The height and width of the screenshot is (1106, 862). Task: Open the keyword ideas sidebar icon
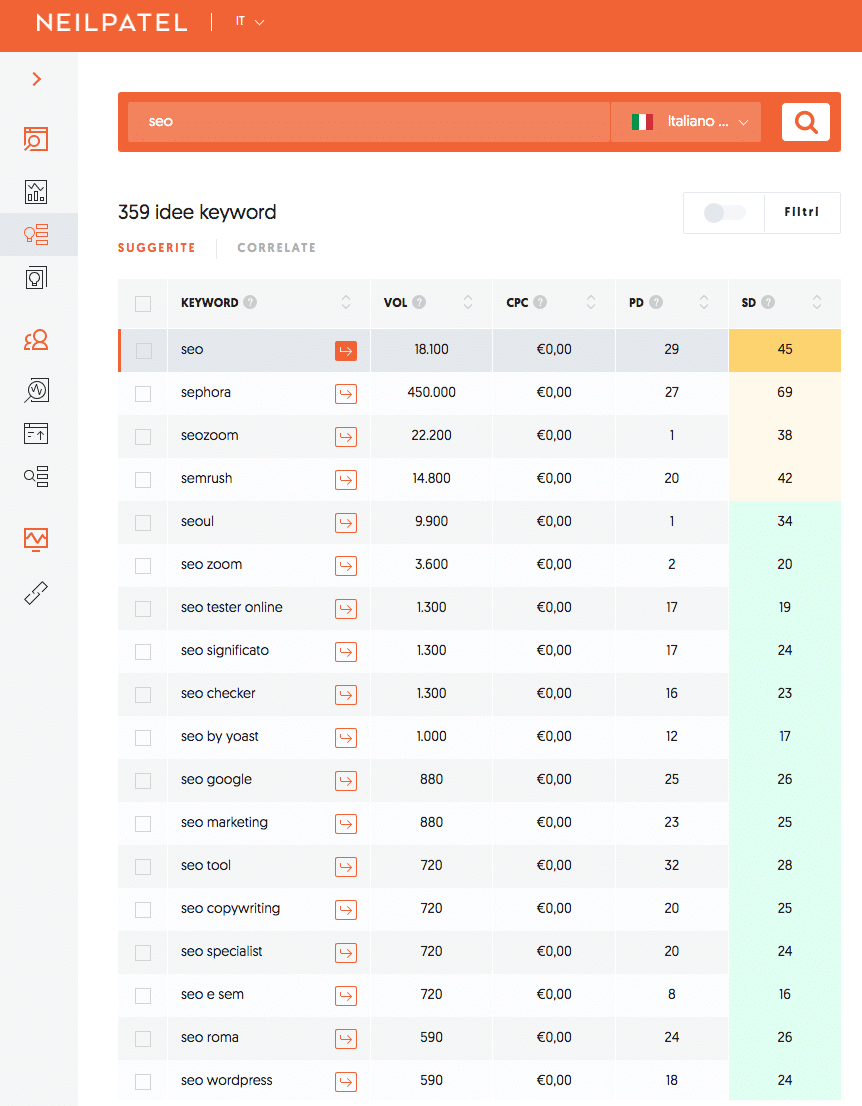[x=36, y=234]
